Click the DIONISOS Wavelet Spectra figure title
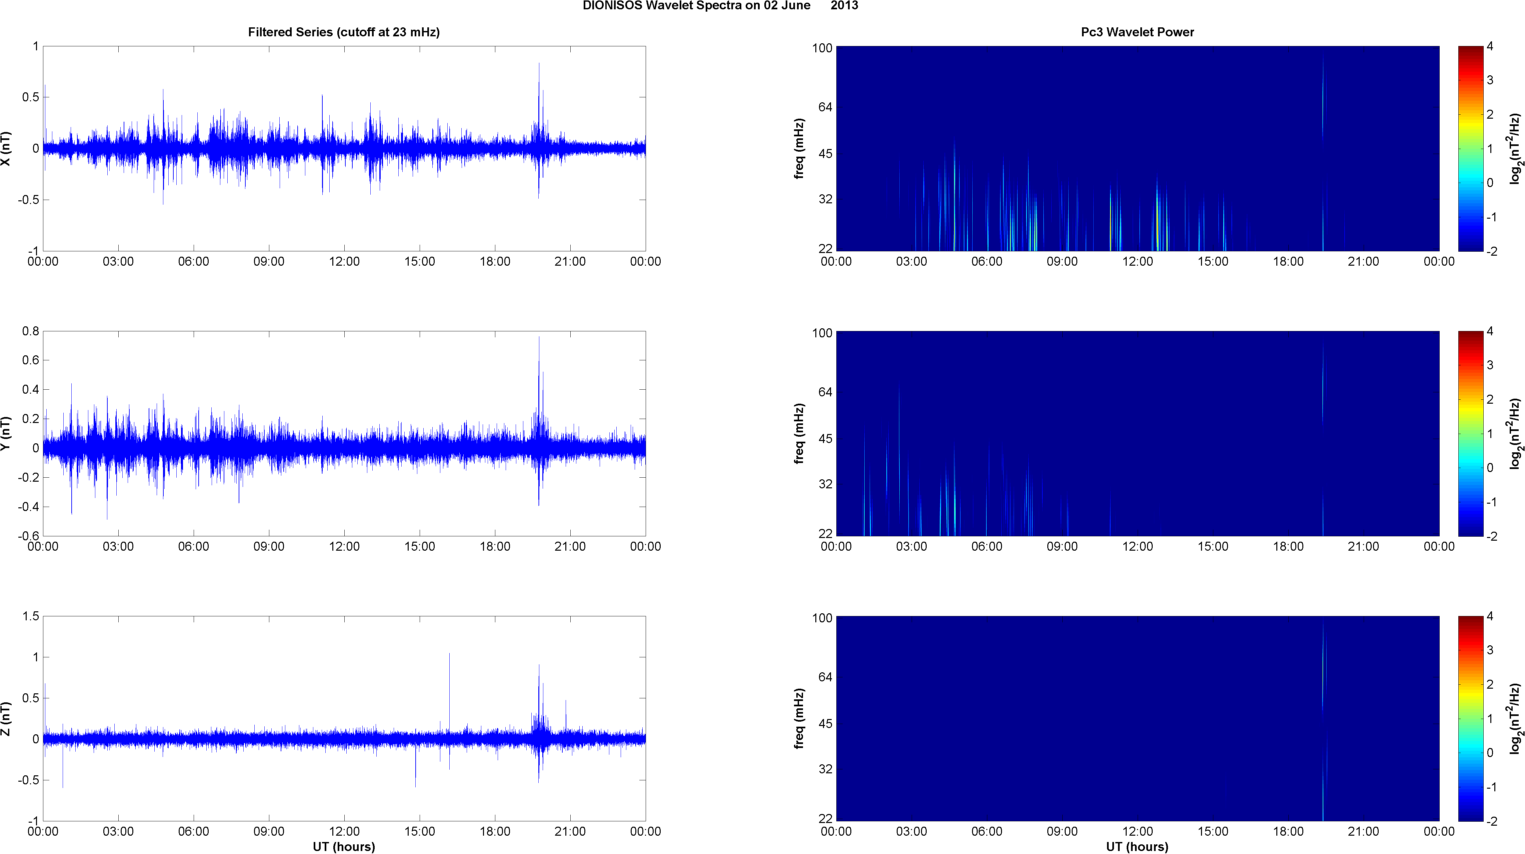The width and height of the screenshot is (1525, 854). point(720,6)
